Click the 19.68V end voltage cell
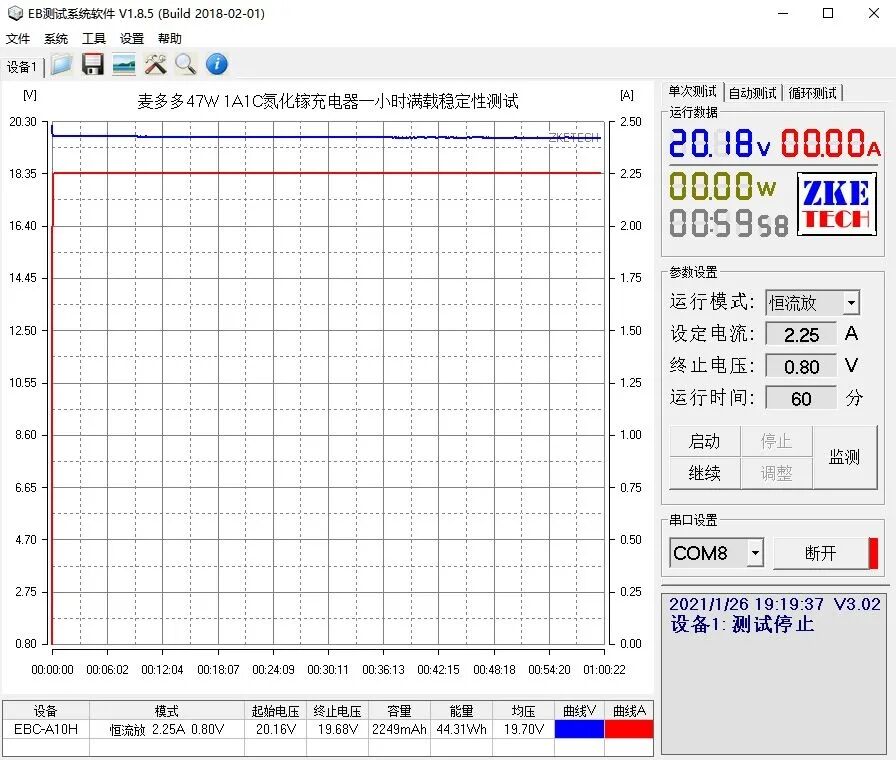Image resolution: width=896 pixels, height=760 pixels. coord(337,729)
